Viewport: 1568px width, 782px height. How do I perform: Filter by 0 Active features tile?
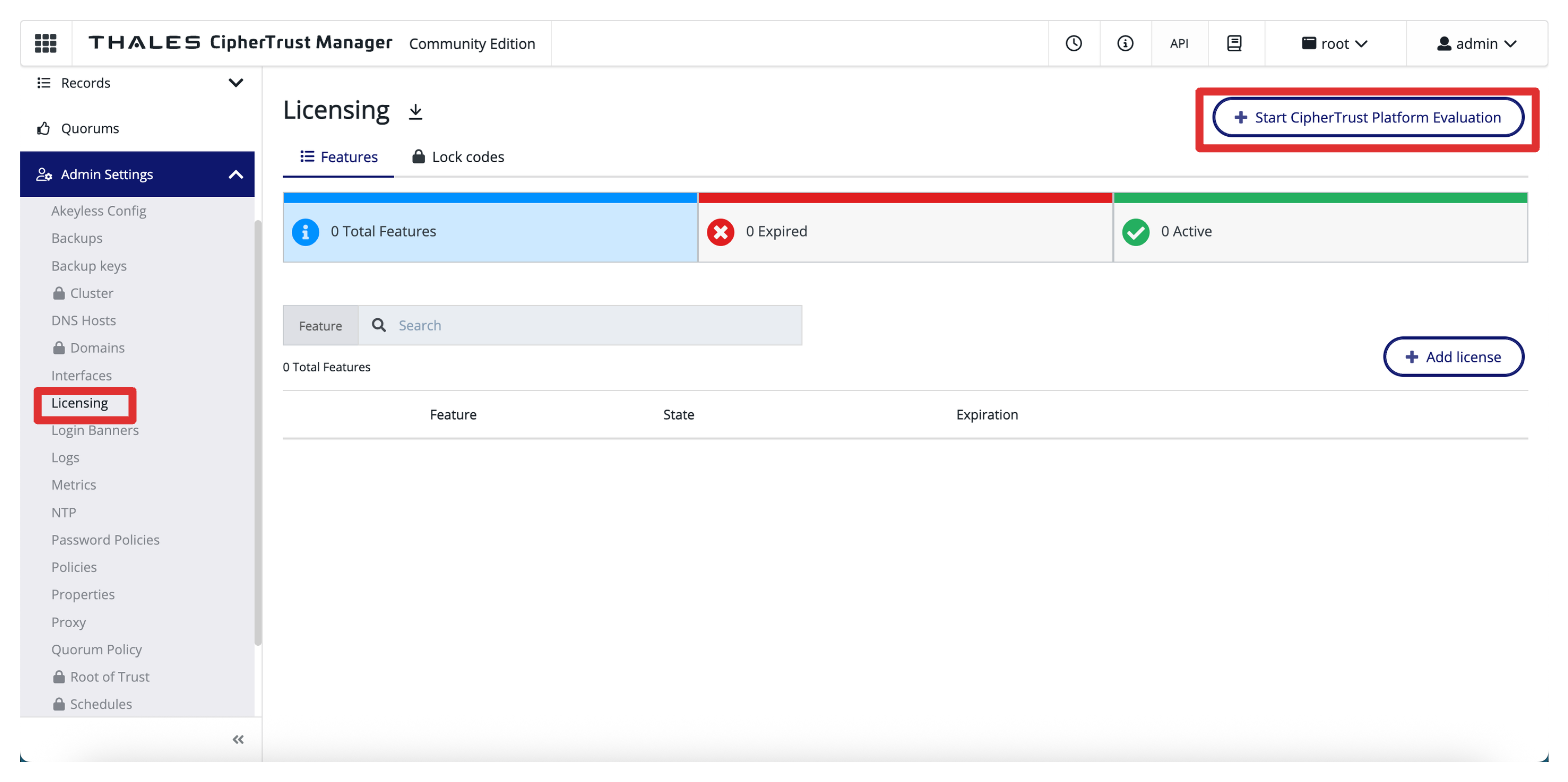coord(1319,232)
